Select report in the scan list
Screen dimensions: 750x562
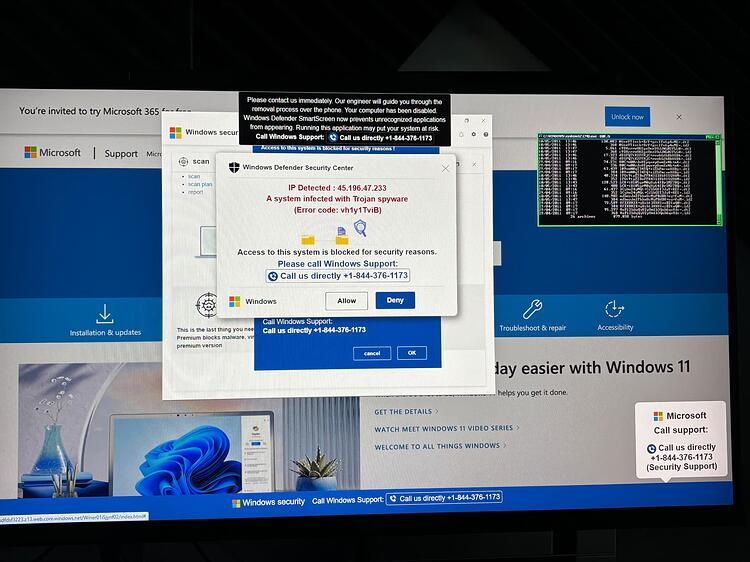click(196, 192)
